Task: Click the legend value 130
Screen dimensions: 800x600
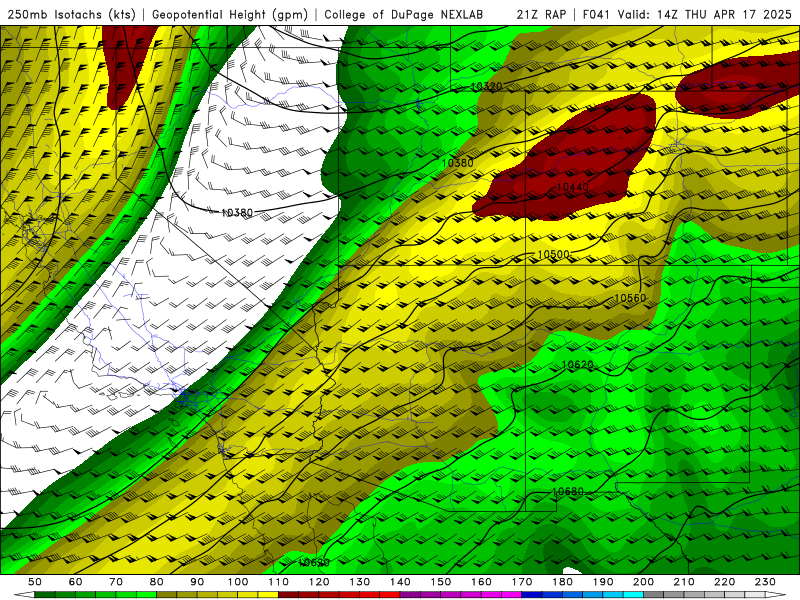Action: pos(360,582)
